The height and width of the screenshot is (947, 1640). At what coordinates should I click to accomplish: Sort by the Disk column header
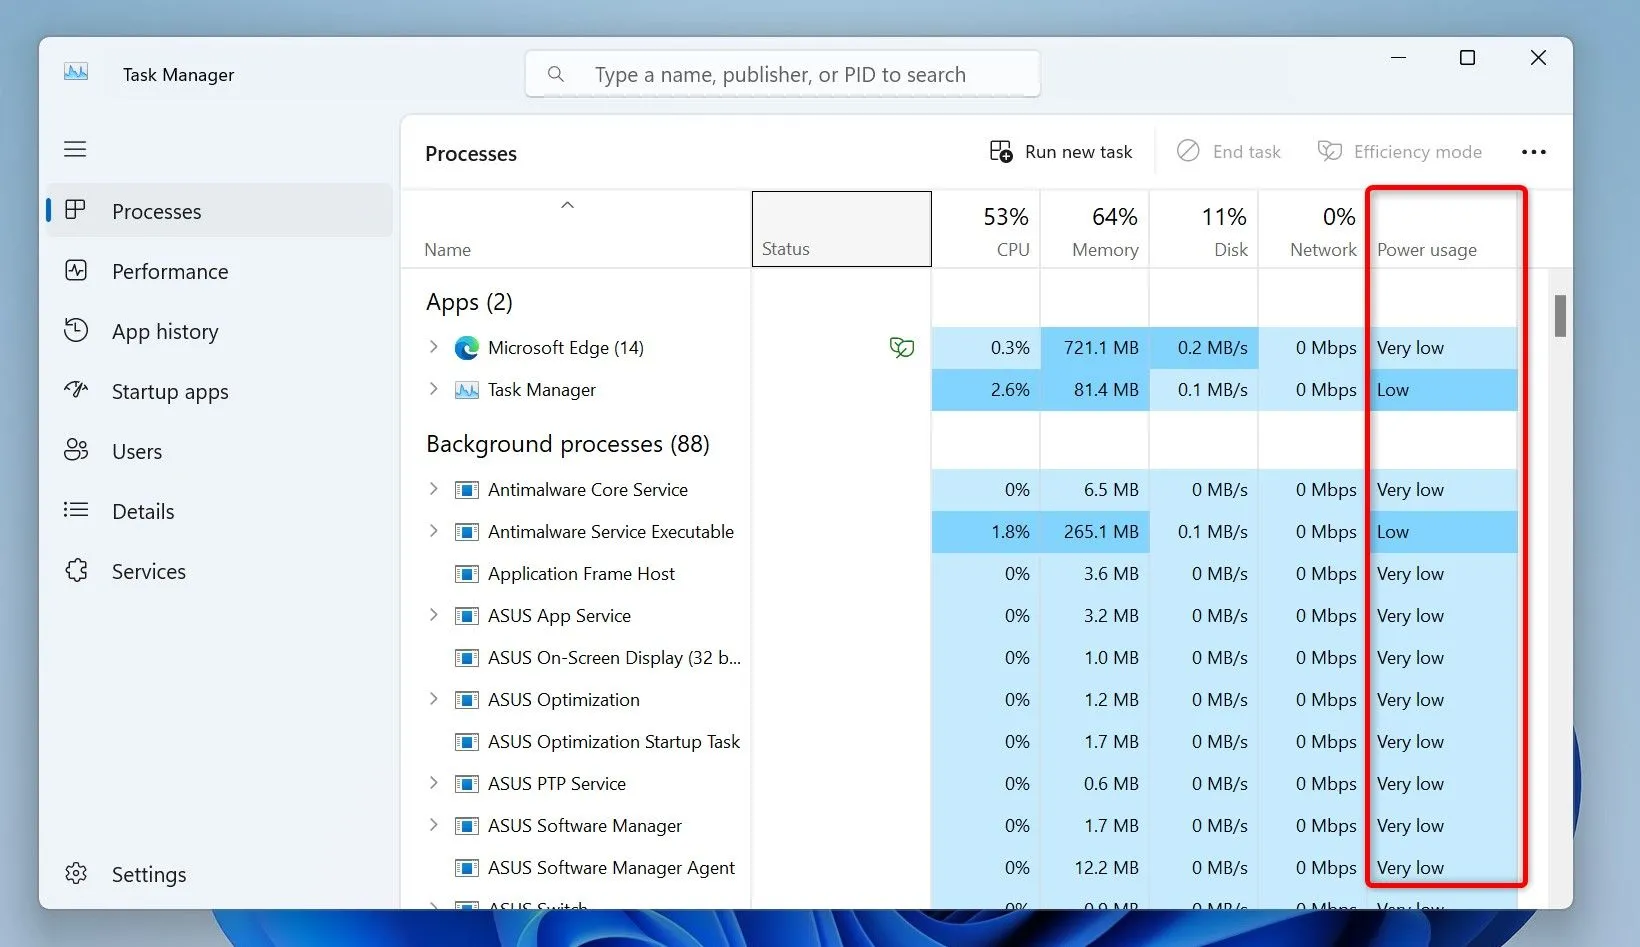tap(1204, 229)
